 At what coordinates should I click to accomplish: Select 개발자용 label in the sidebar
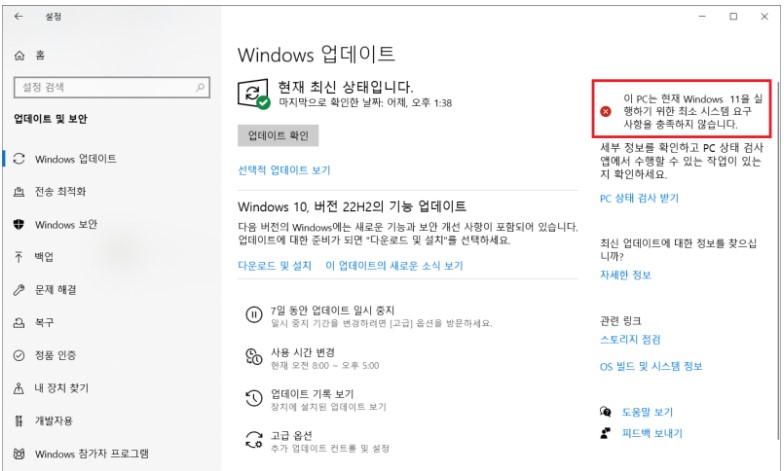(x=54, y=421)
